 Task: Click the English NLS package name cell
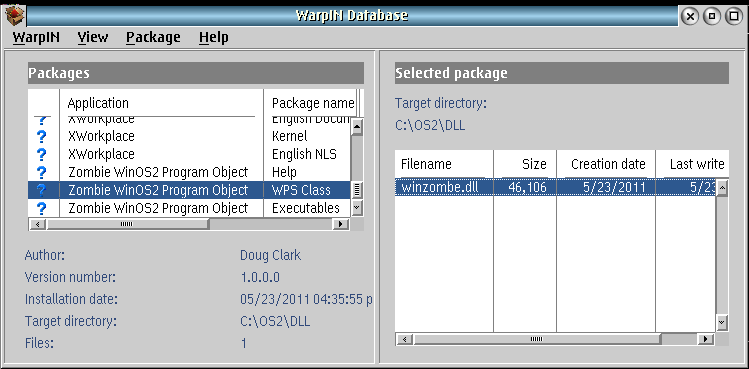304,154
